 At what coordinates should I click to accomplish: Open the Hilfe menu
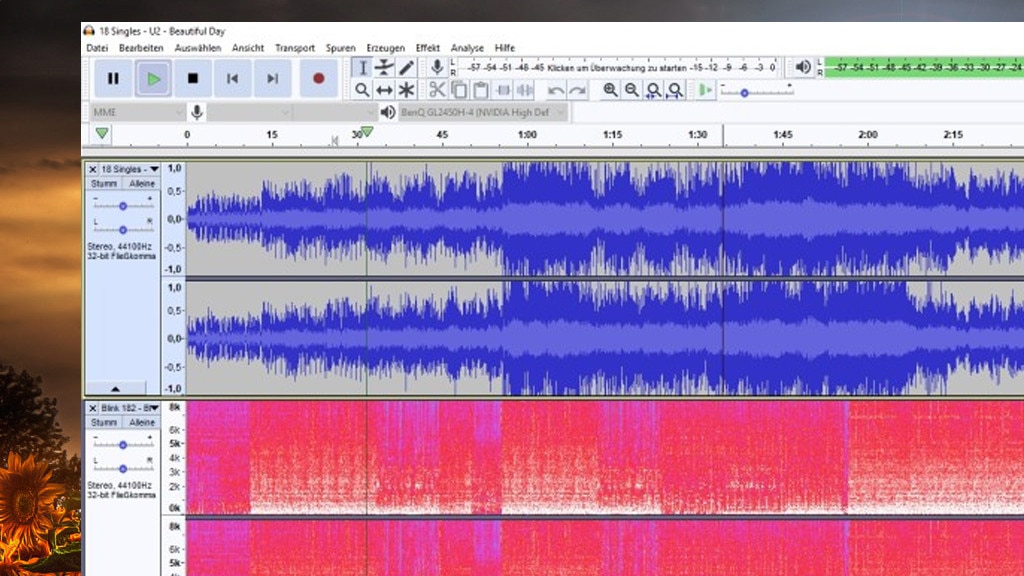point(505,48)
